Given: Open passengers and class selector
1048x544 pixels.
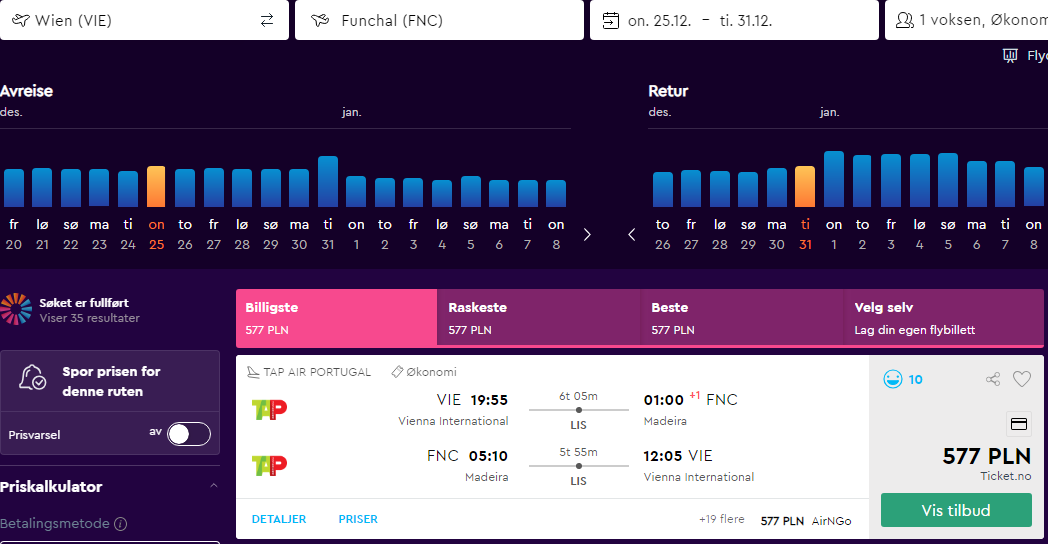Looking at the screenshot, I should click(966, 20).
